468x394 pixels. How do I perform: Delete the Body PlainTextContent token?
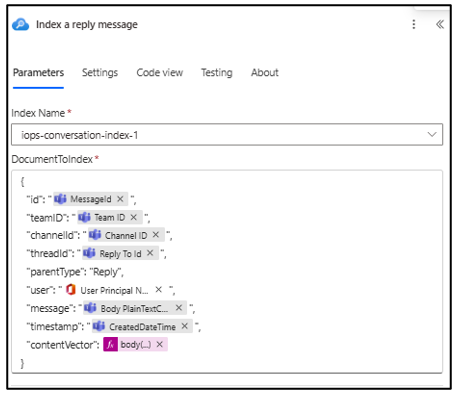click(x=179, y=308)
